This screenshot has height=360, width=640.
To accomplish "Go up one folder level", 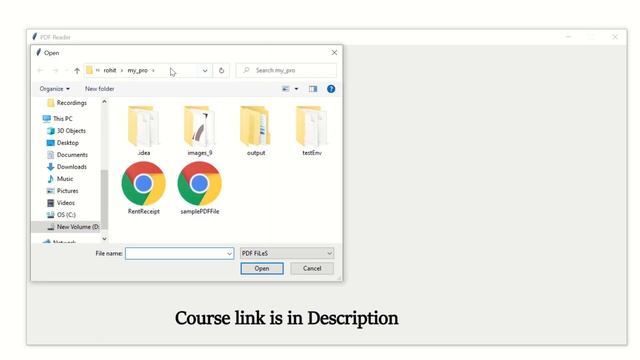I will (77, 71).
